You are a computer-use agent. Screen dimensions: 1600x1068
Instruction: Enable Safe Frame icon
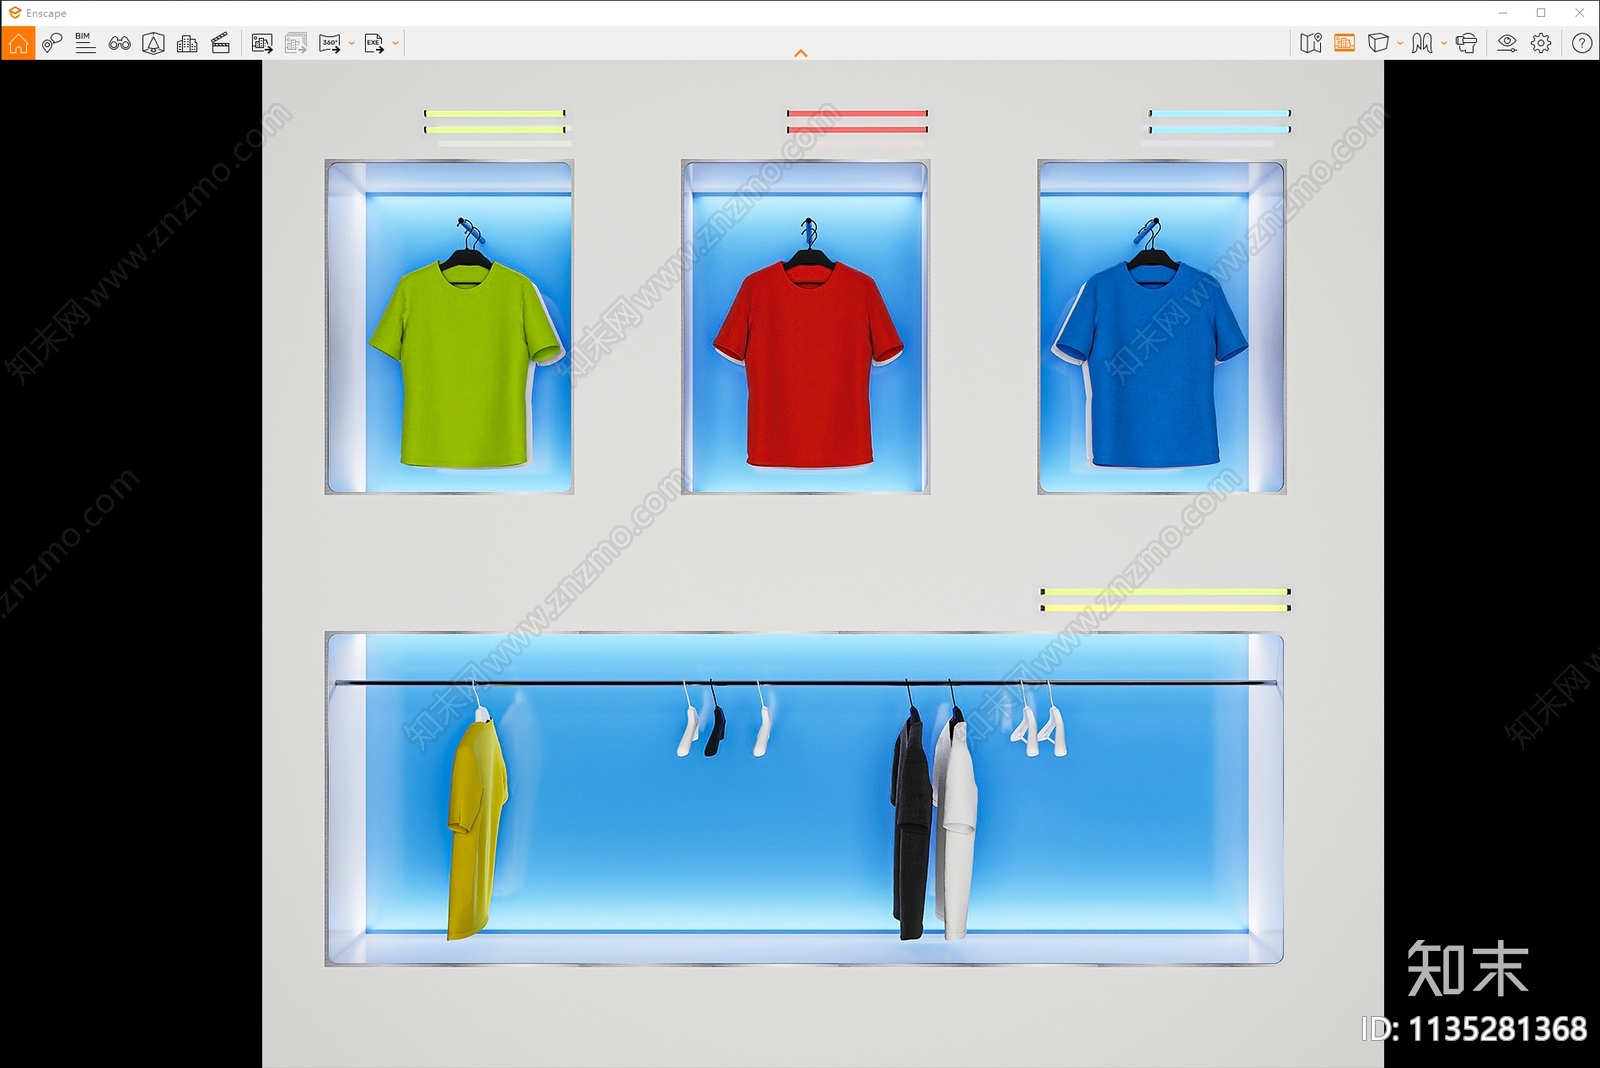(x=153, y=43)
